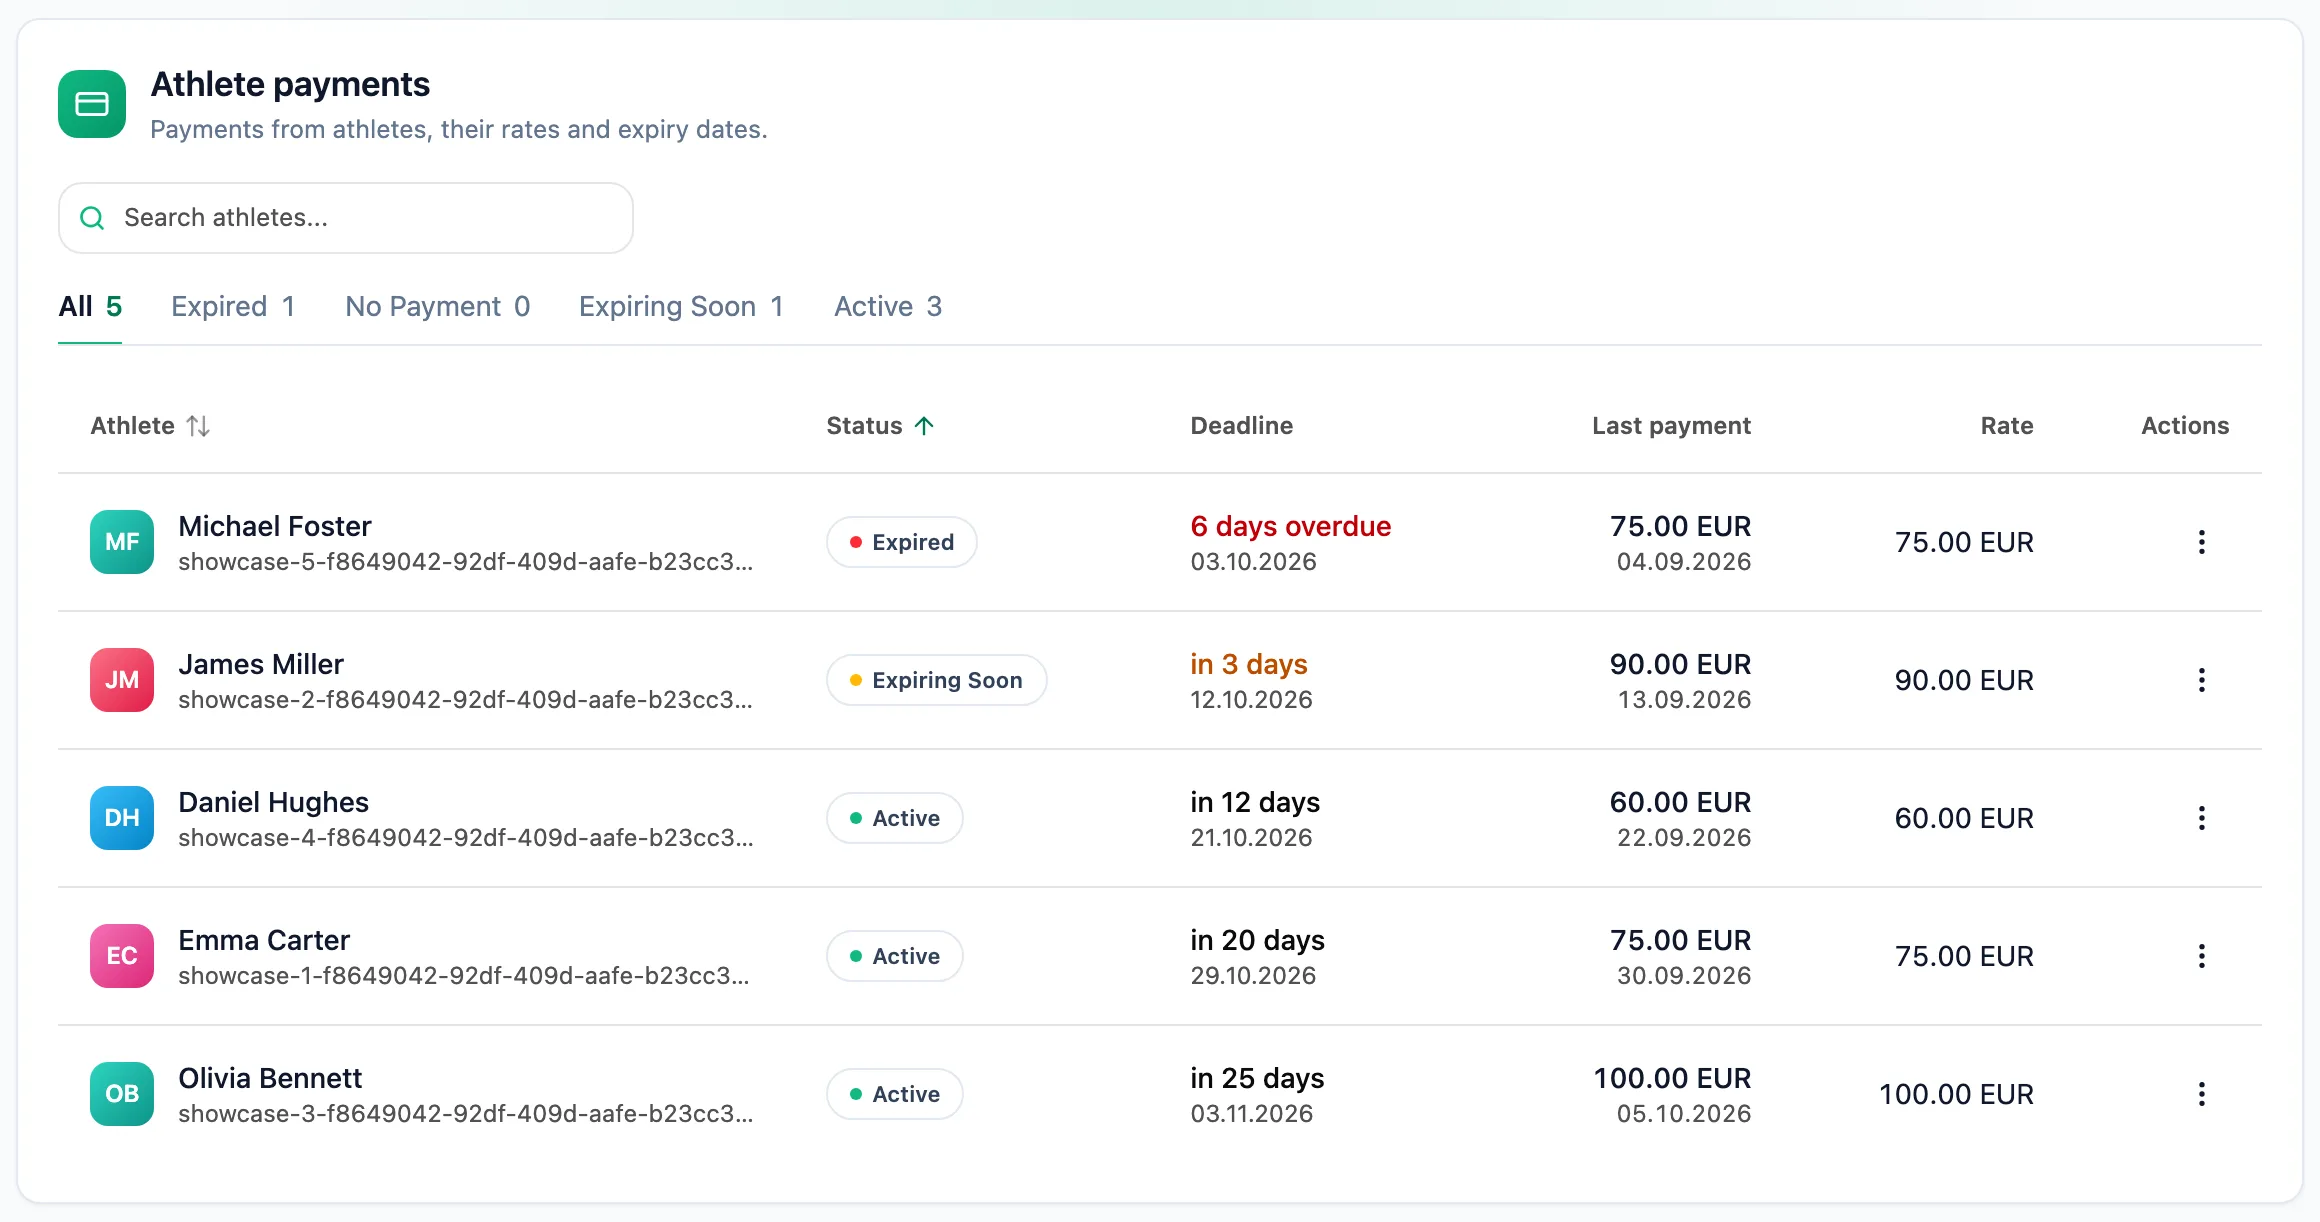2320x1222 pixels.
Task: Open actions menu for Olivia Bennett
Action: 2201,1094
